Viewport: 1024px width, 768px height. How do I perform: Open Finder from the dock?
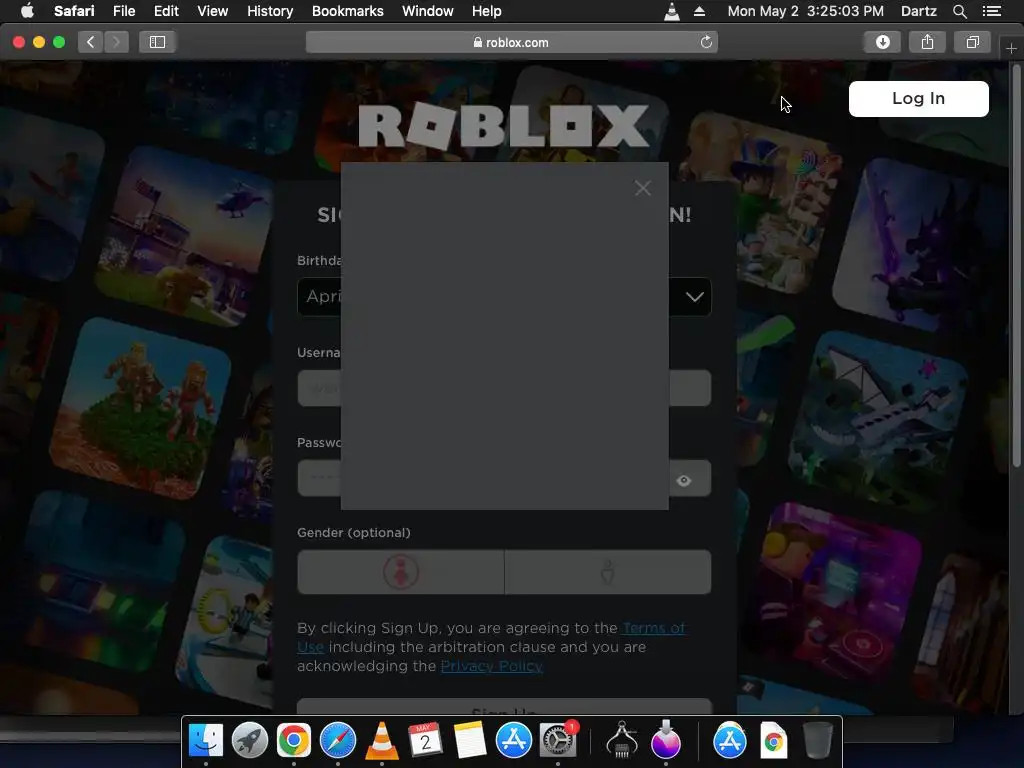pyautogui.click(x=206, y=741)
